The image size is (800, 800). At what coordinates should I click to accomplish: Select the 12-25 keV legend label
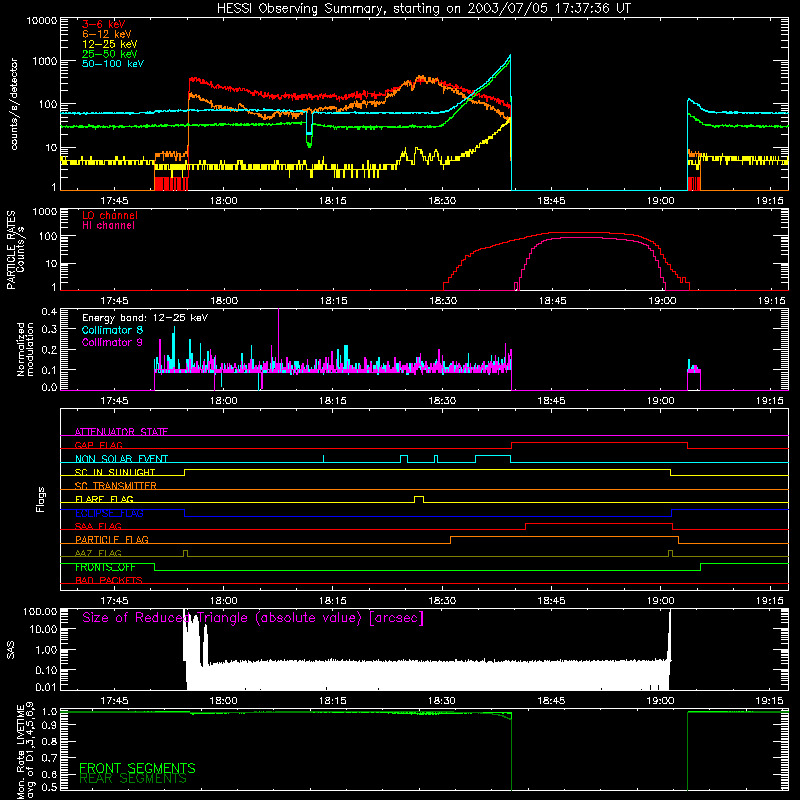coord(109,44)
